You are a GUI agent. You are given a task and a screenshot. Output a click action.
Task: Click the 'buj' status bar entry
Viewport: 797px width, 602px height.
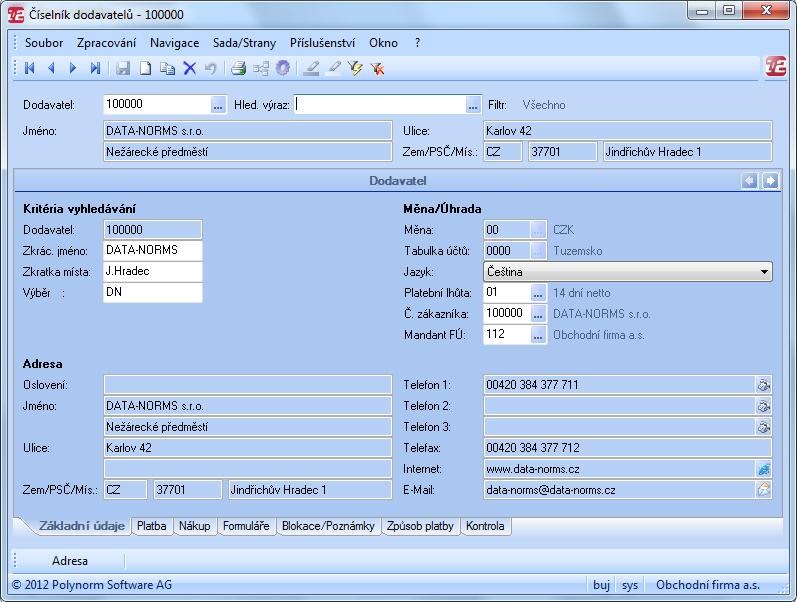601,585
